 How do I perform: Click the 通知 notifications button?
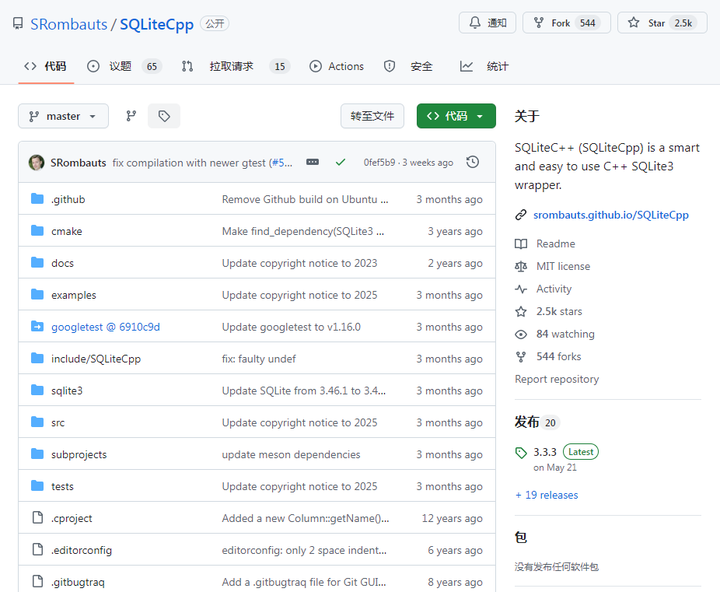pyautogui.click(x=487, y=23)
